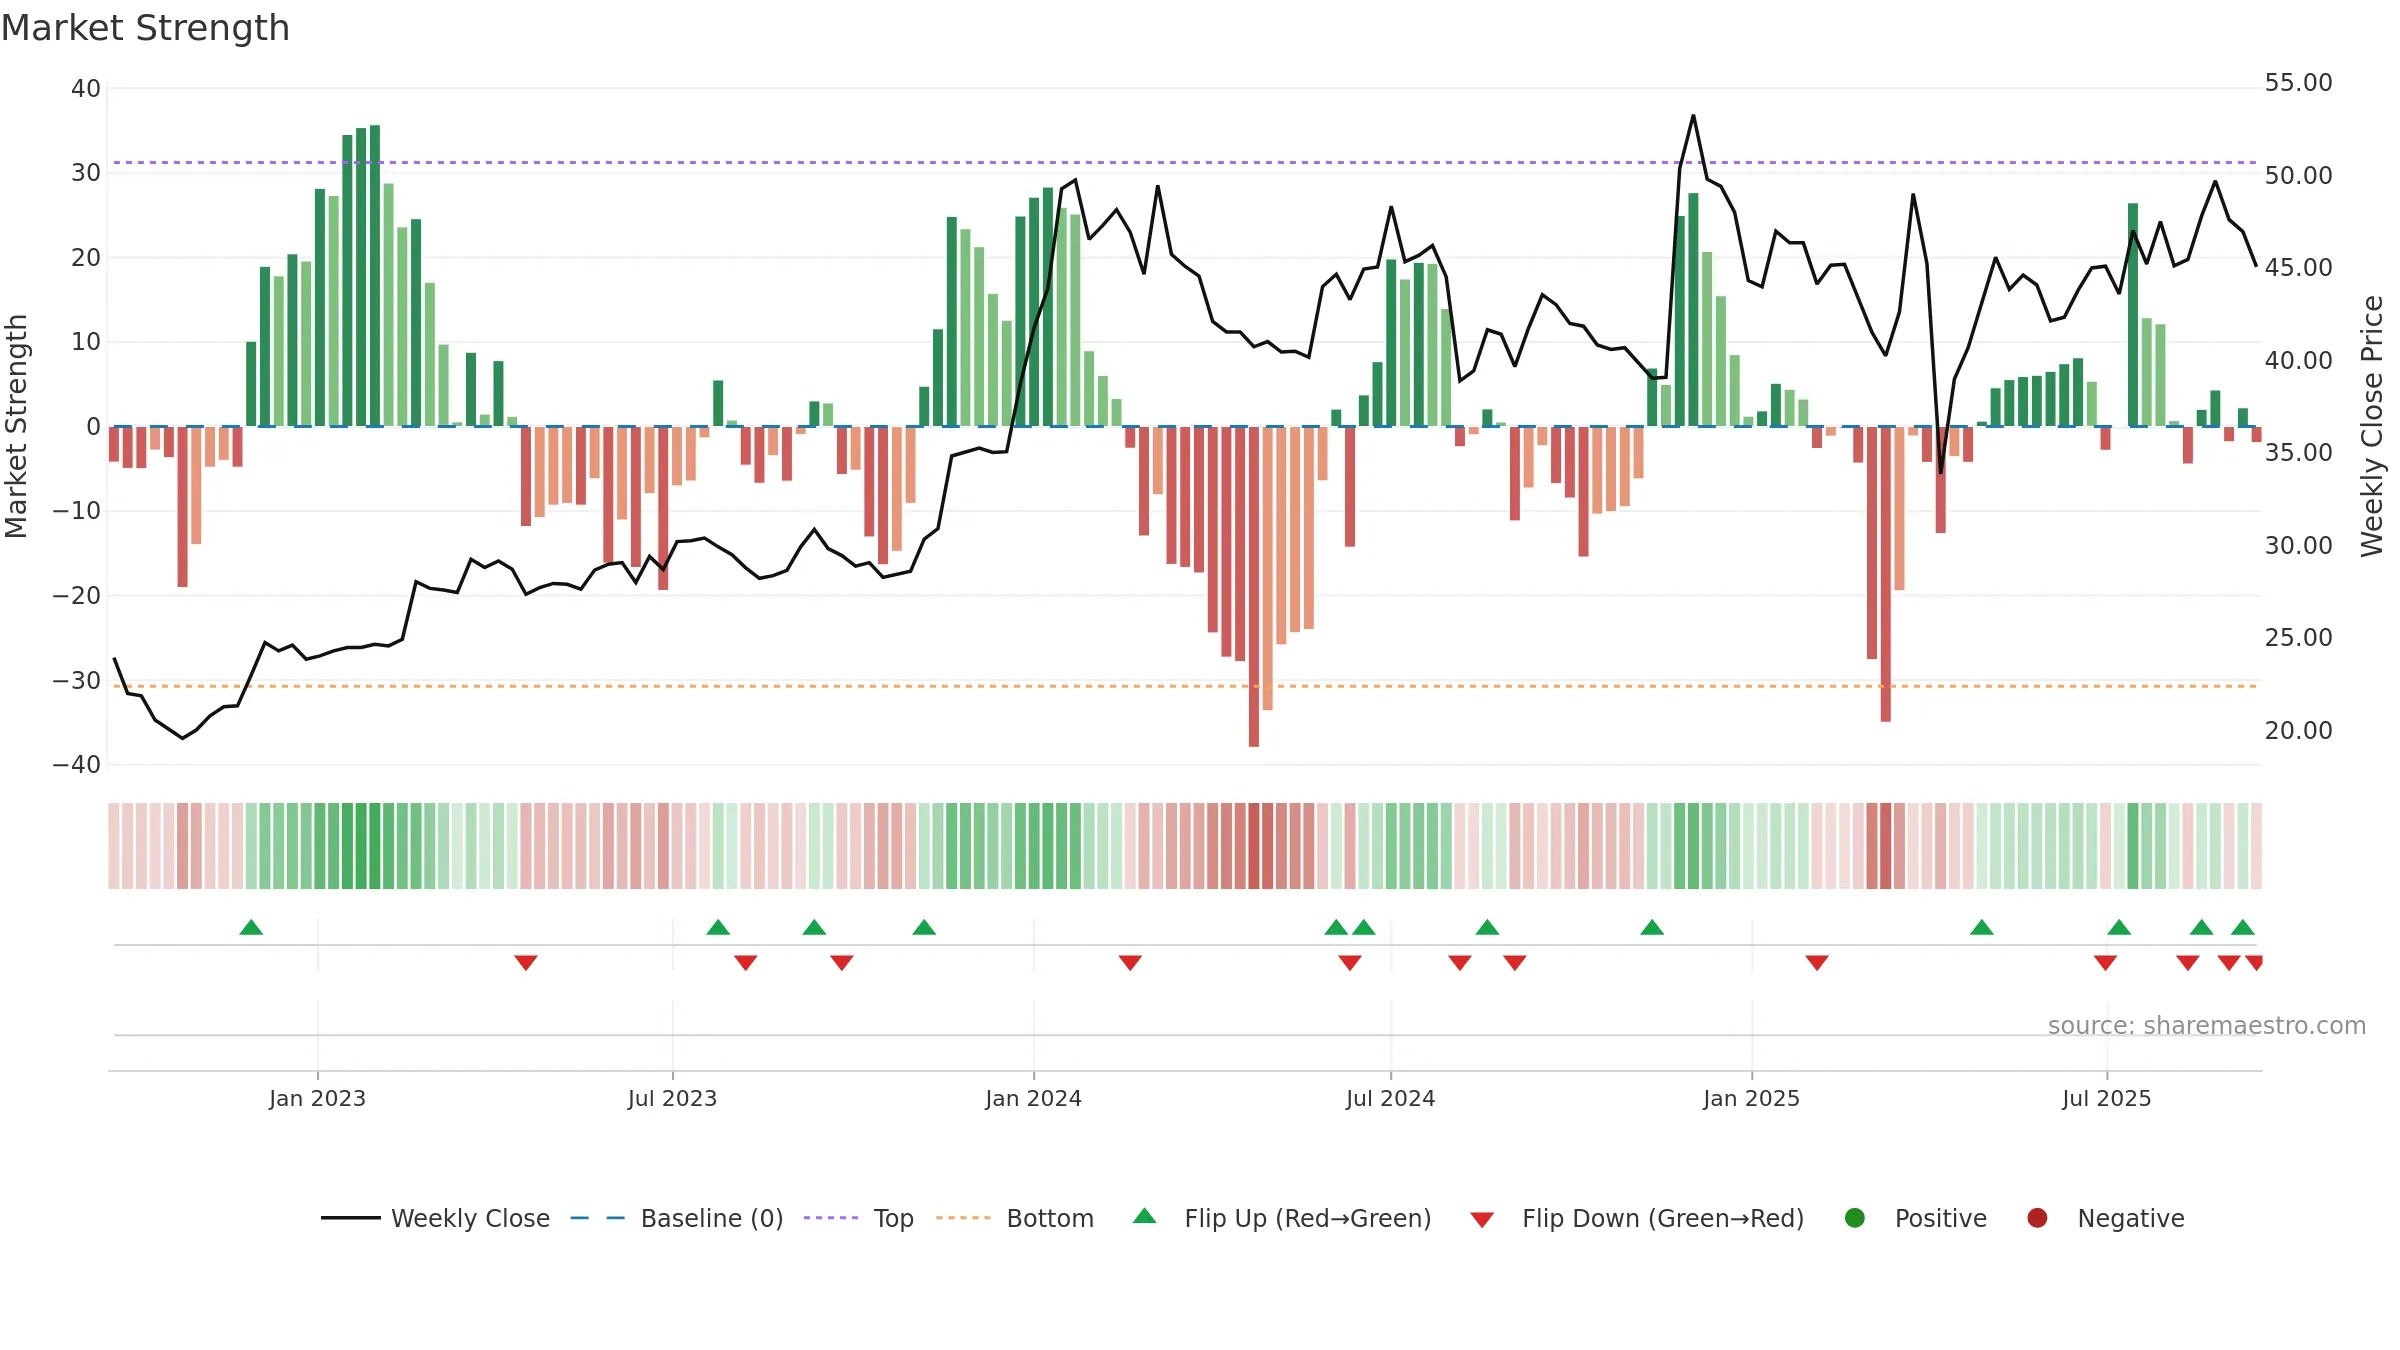
Task: Click the 55.00 price axis tick
Action: click(2298, 83)
